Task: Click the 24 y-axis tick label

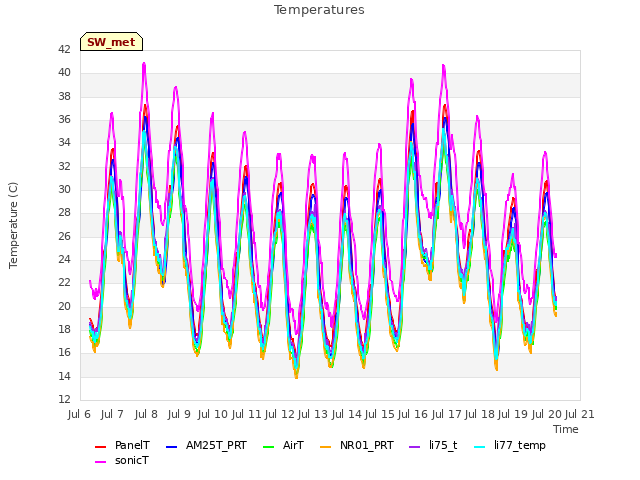Action: (64, 260)
